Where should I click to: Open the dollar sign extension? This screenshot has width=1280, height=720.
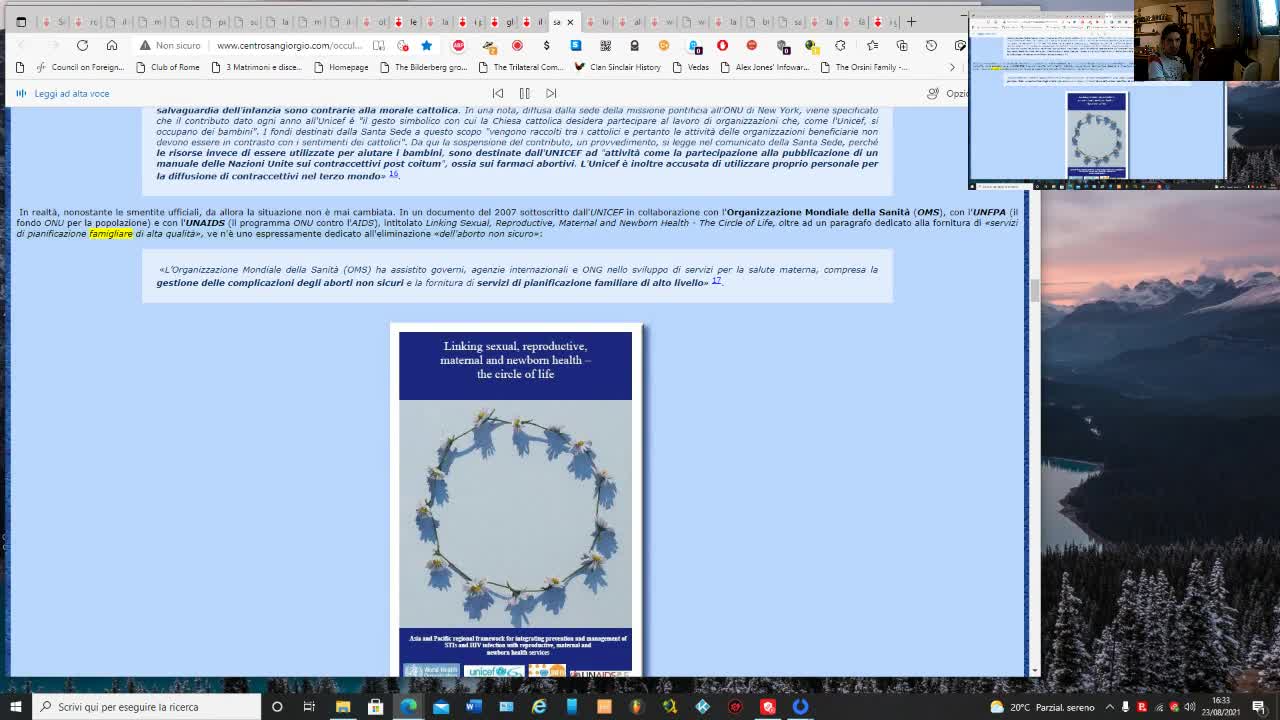546,45
